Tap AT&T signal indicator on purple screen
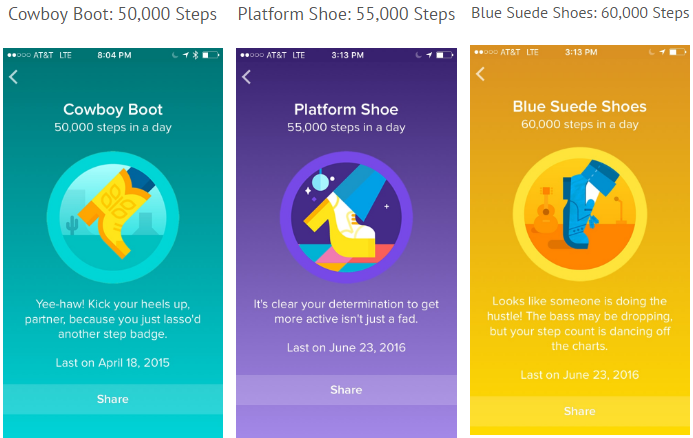The width and height of the screenshot is (693, 438). (263, 55)
